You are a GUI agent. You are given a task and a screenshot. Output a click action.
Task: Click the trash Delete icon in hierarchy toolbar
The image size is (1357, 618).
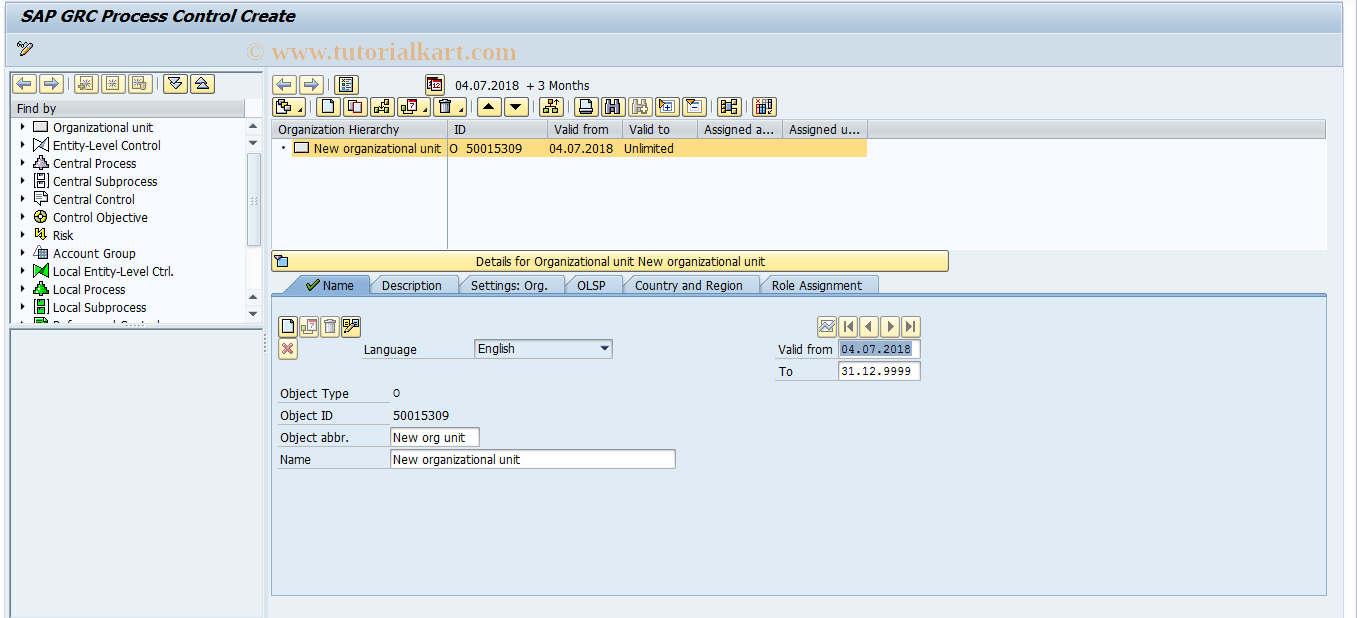tap(448, 107)
